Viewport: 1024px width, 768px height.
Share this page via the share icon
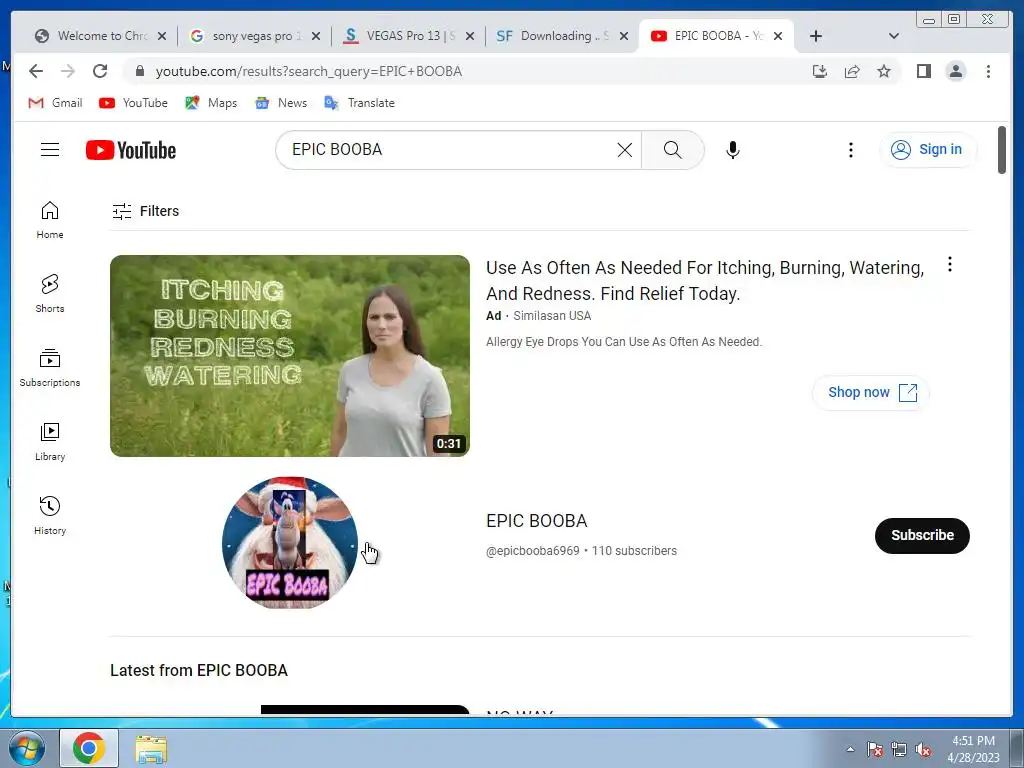pyautogui.click(x=852, y=71)
